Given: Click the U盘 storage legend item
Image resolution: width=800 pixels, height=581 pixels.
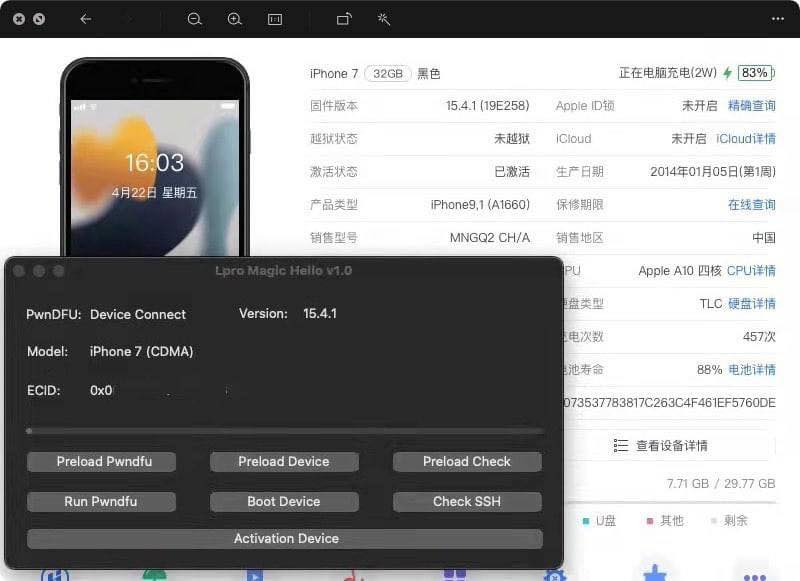Looking at the screenshot, I should [x=599, y=521].
